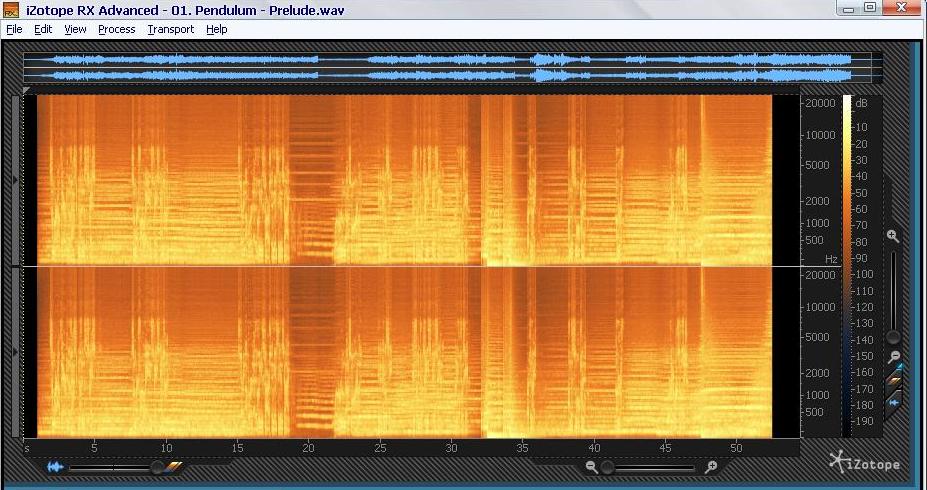Minimize the iZotope RX window
This screenshot has height=490, width=927.
coord(849,8)
